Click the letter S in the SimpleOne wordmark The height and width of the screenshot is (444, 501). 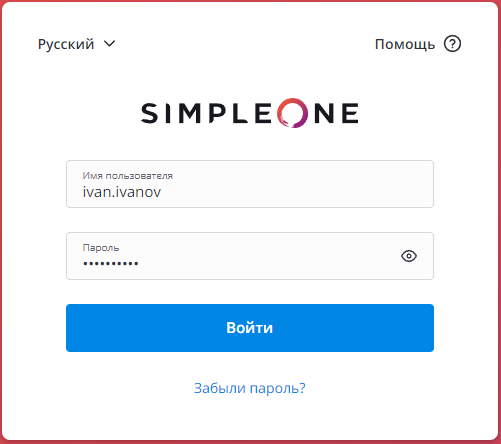click(149, 113)
